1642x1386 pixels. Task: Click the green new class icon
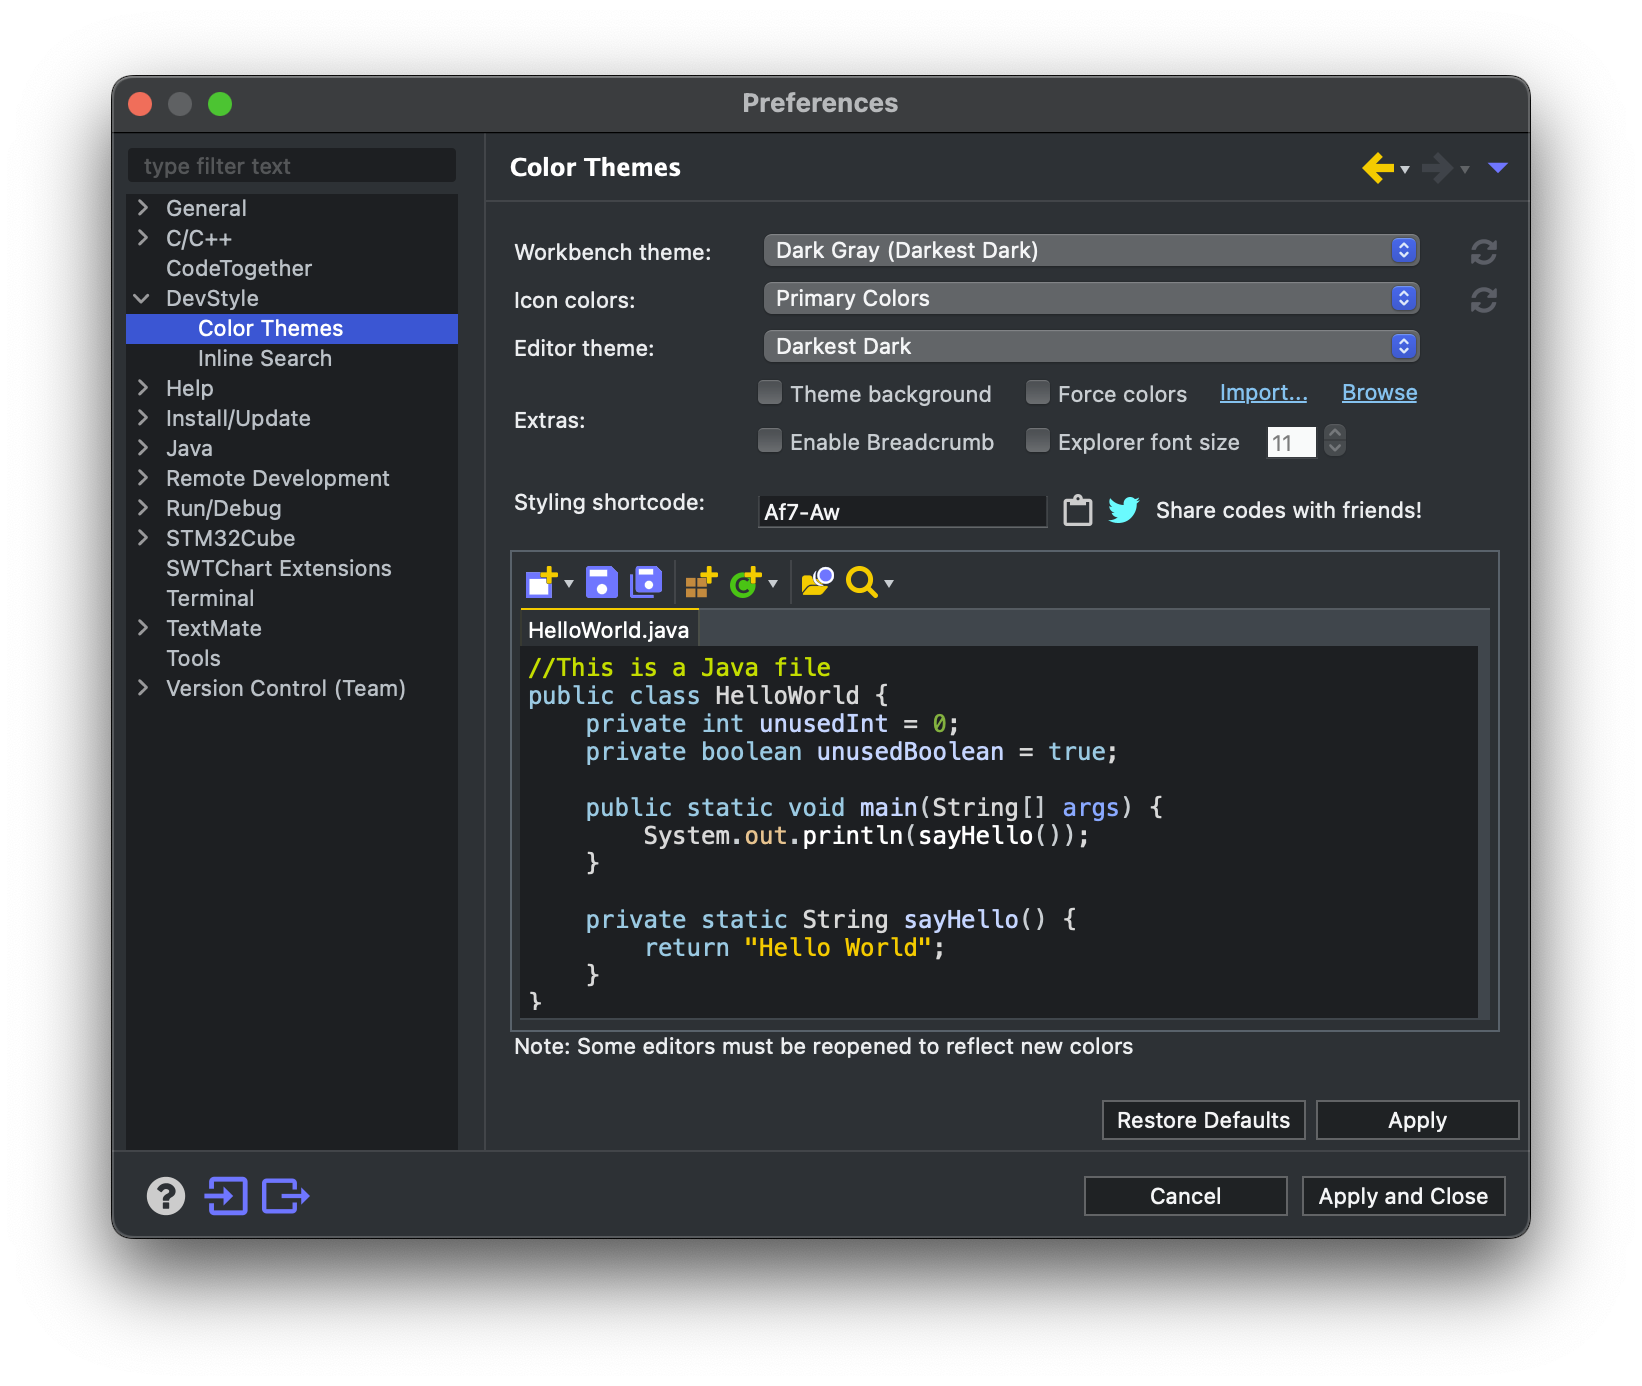tap(746, 582)
